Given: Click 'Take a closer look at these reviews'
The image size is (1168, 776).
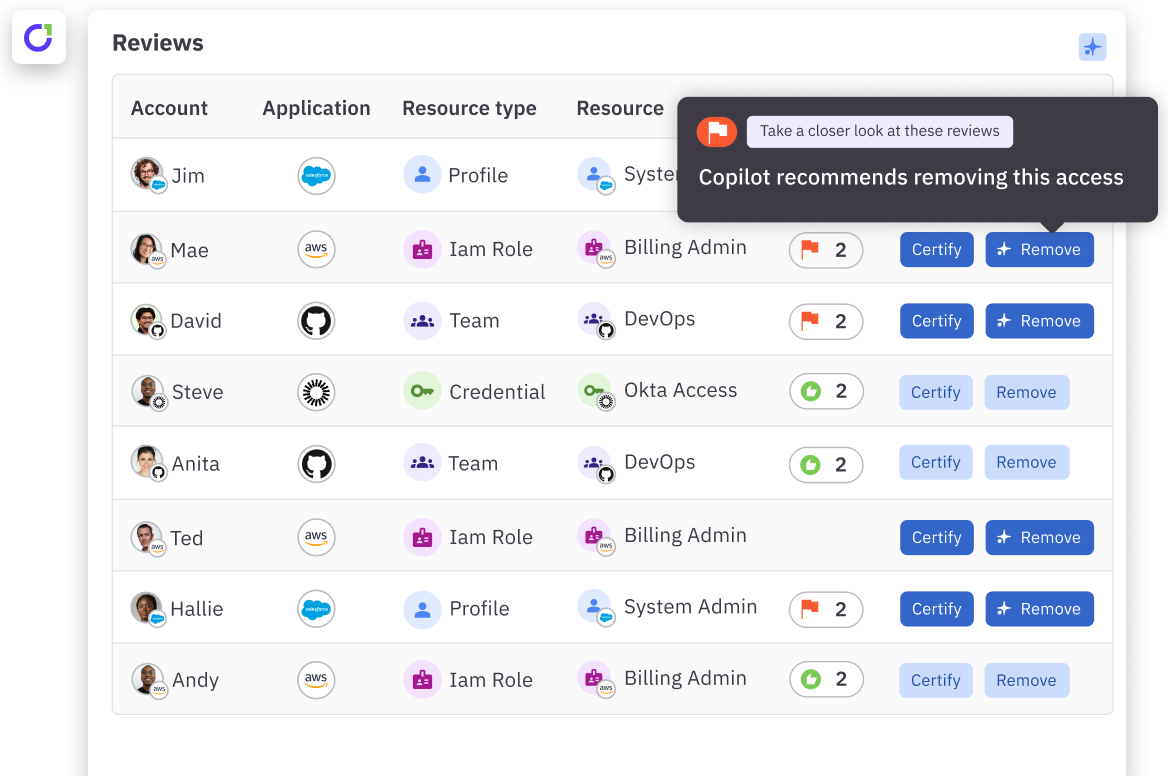Looking at the screenshot, I should 879,131.
